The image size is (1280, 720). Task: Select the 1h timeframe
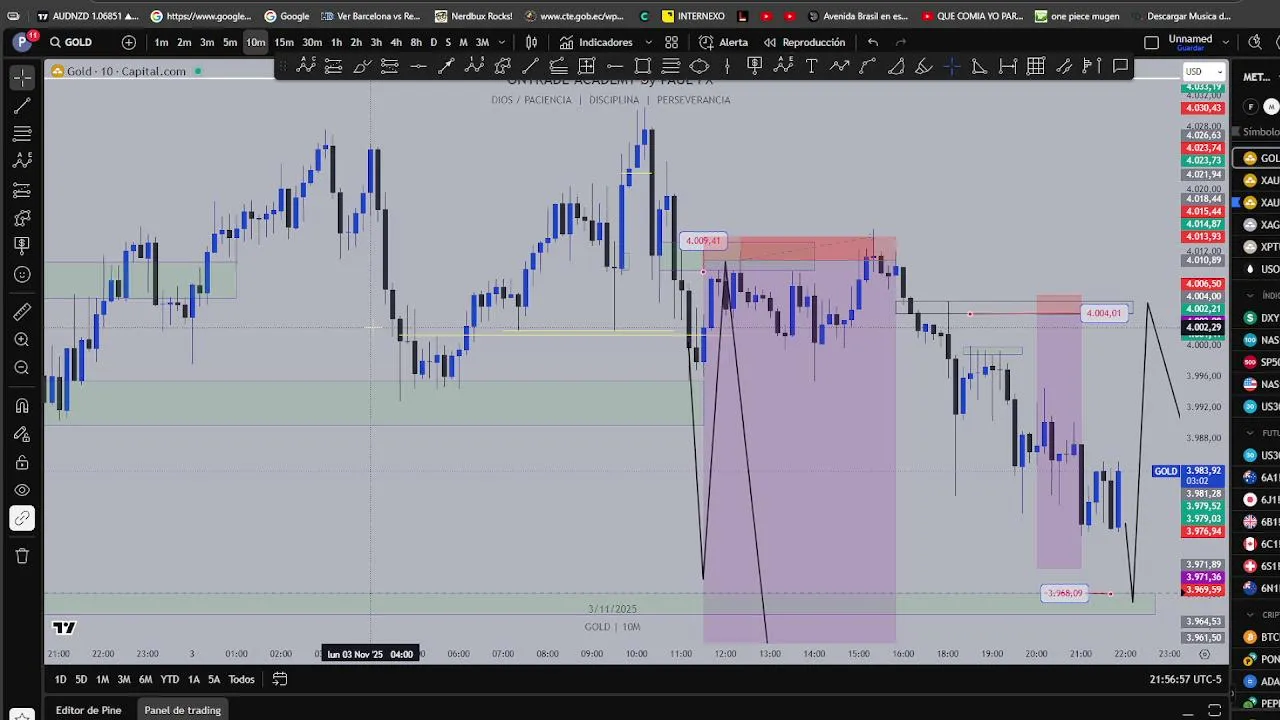(x=336, y=42)
